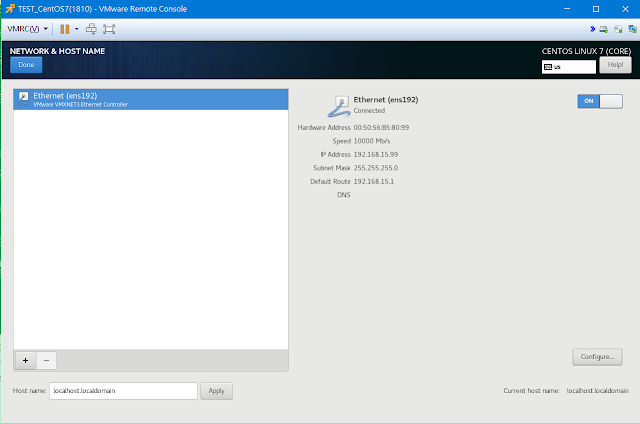Click the blue double-chevron devices expander

pyautogui.click(x=592, y=29)
